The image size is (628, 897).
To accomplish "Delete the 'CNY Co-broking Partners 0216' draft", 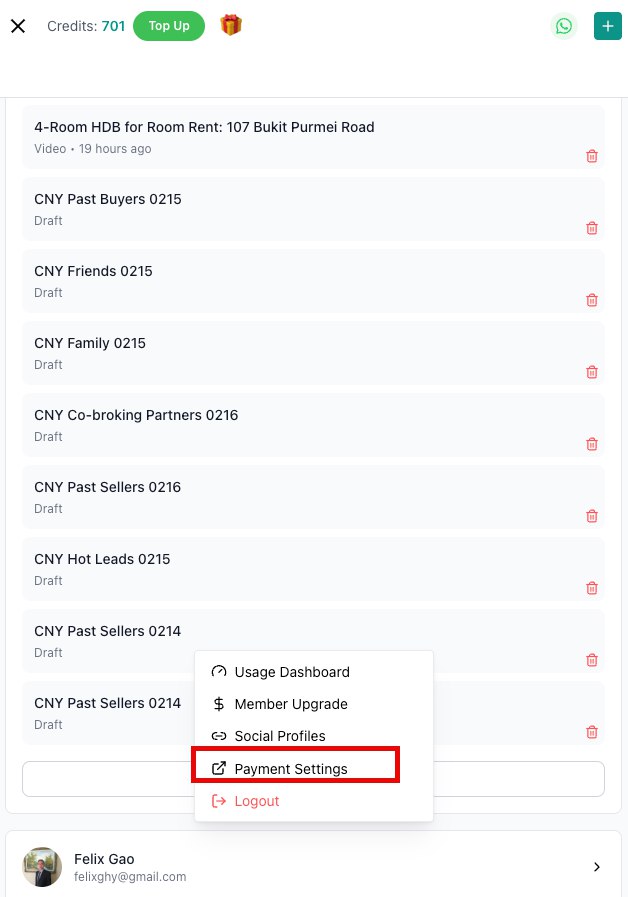I will [x=591, y=444].
